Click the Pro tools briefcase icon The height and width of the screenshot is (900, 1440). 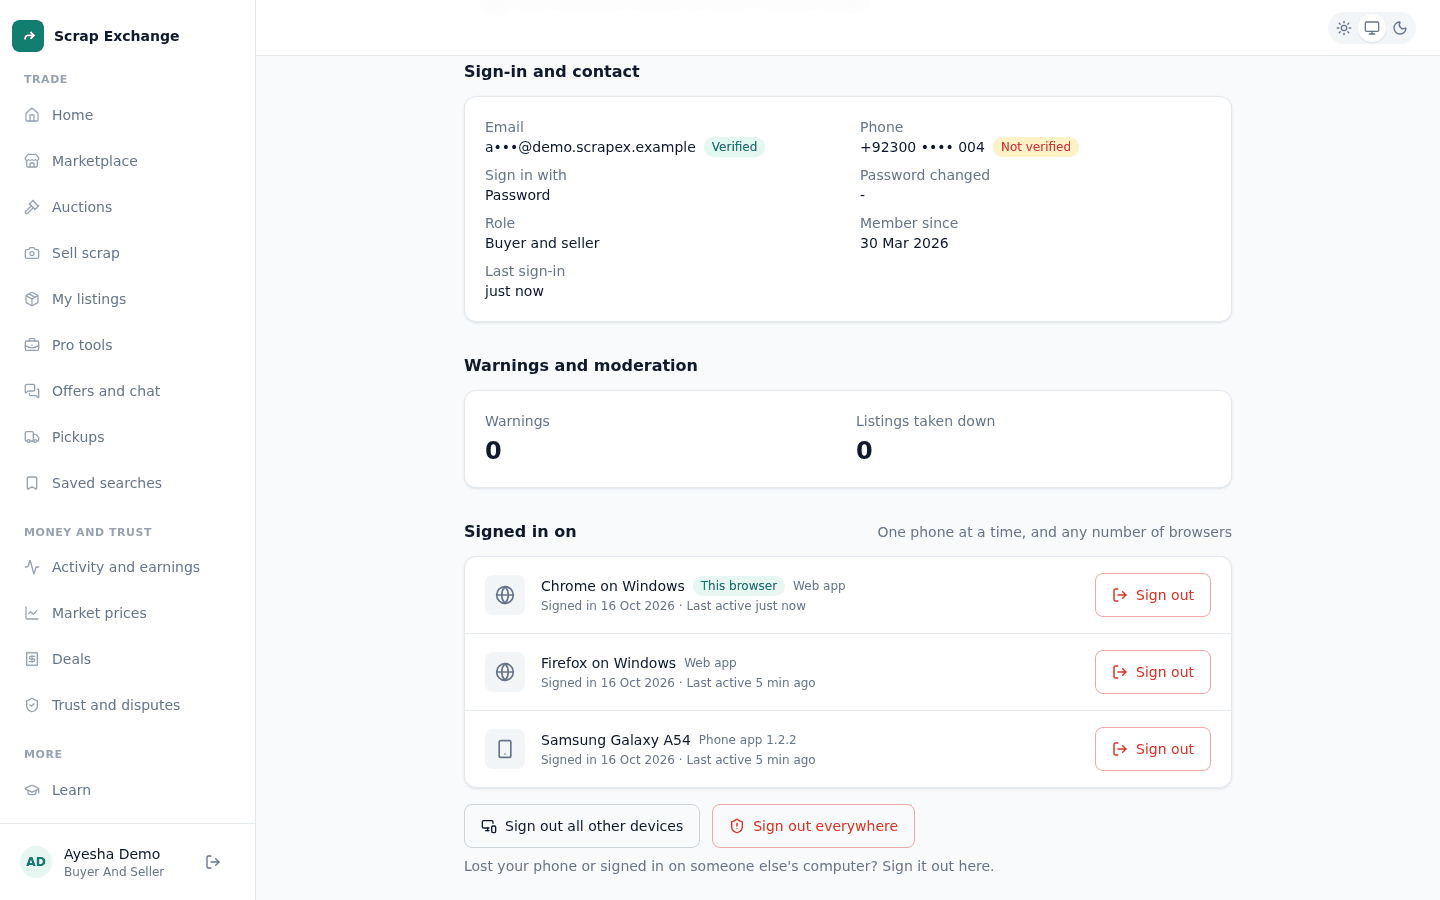[x=32, y=345]
